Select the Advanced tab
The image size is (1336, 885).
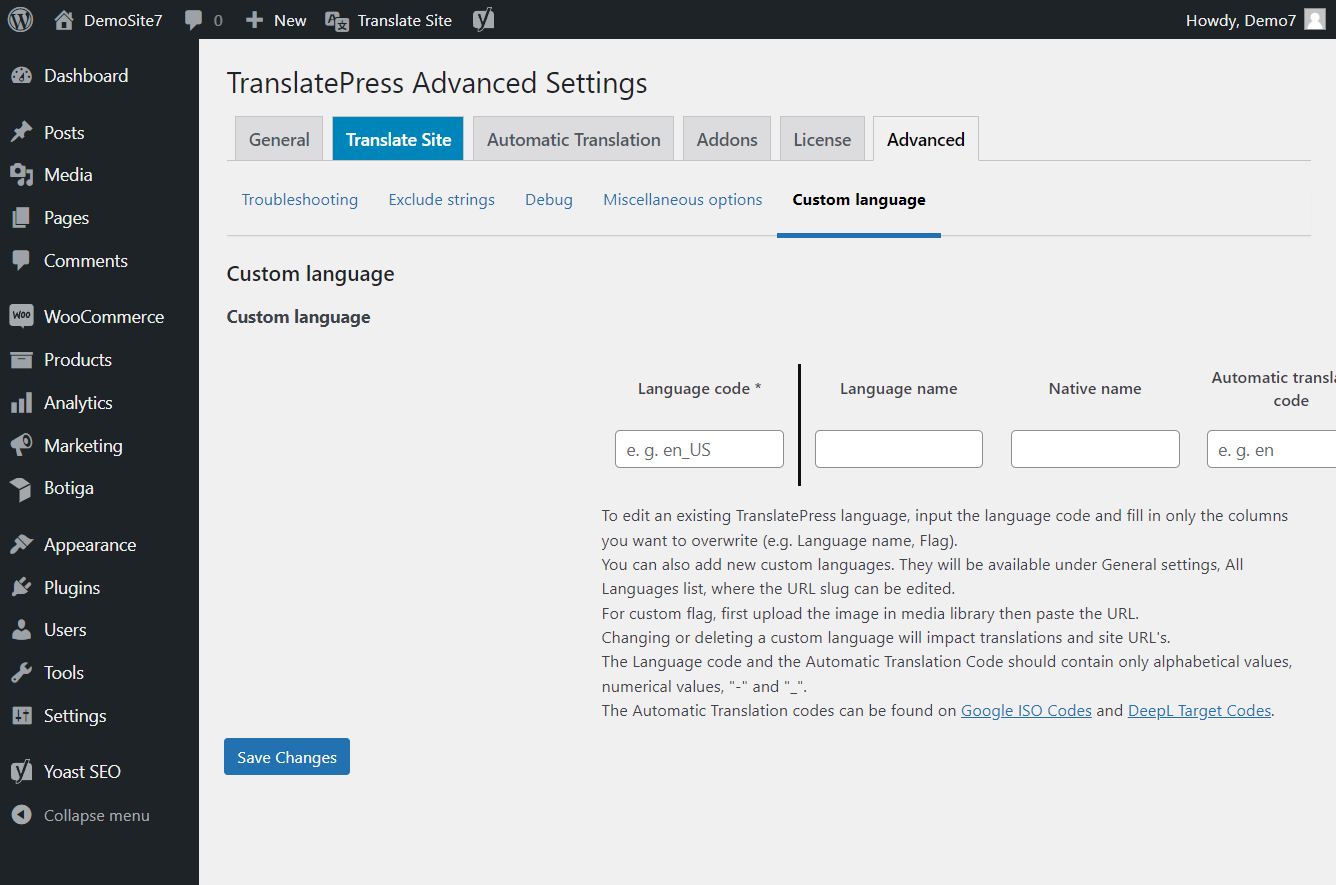[x=926, y=139]
